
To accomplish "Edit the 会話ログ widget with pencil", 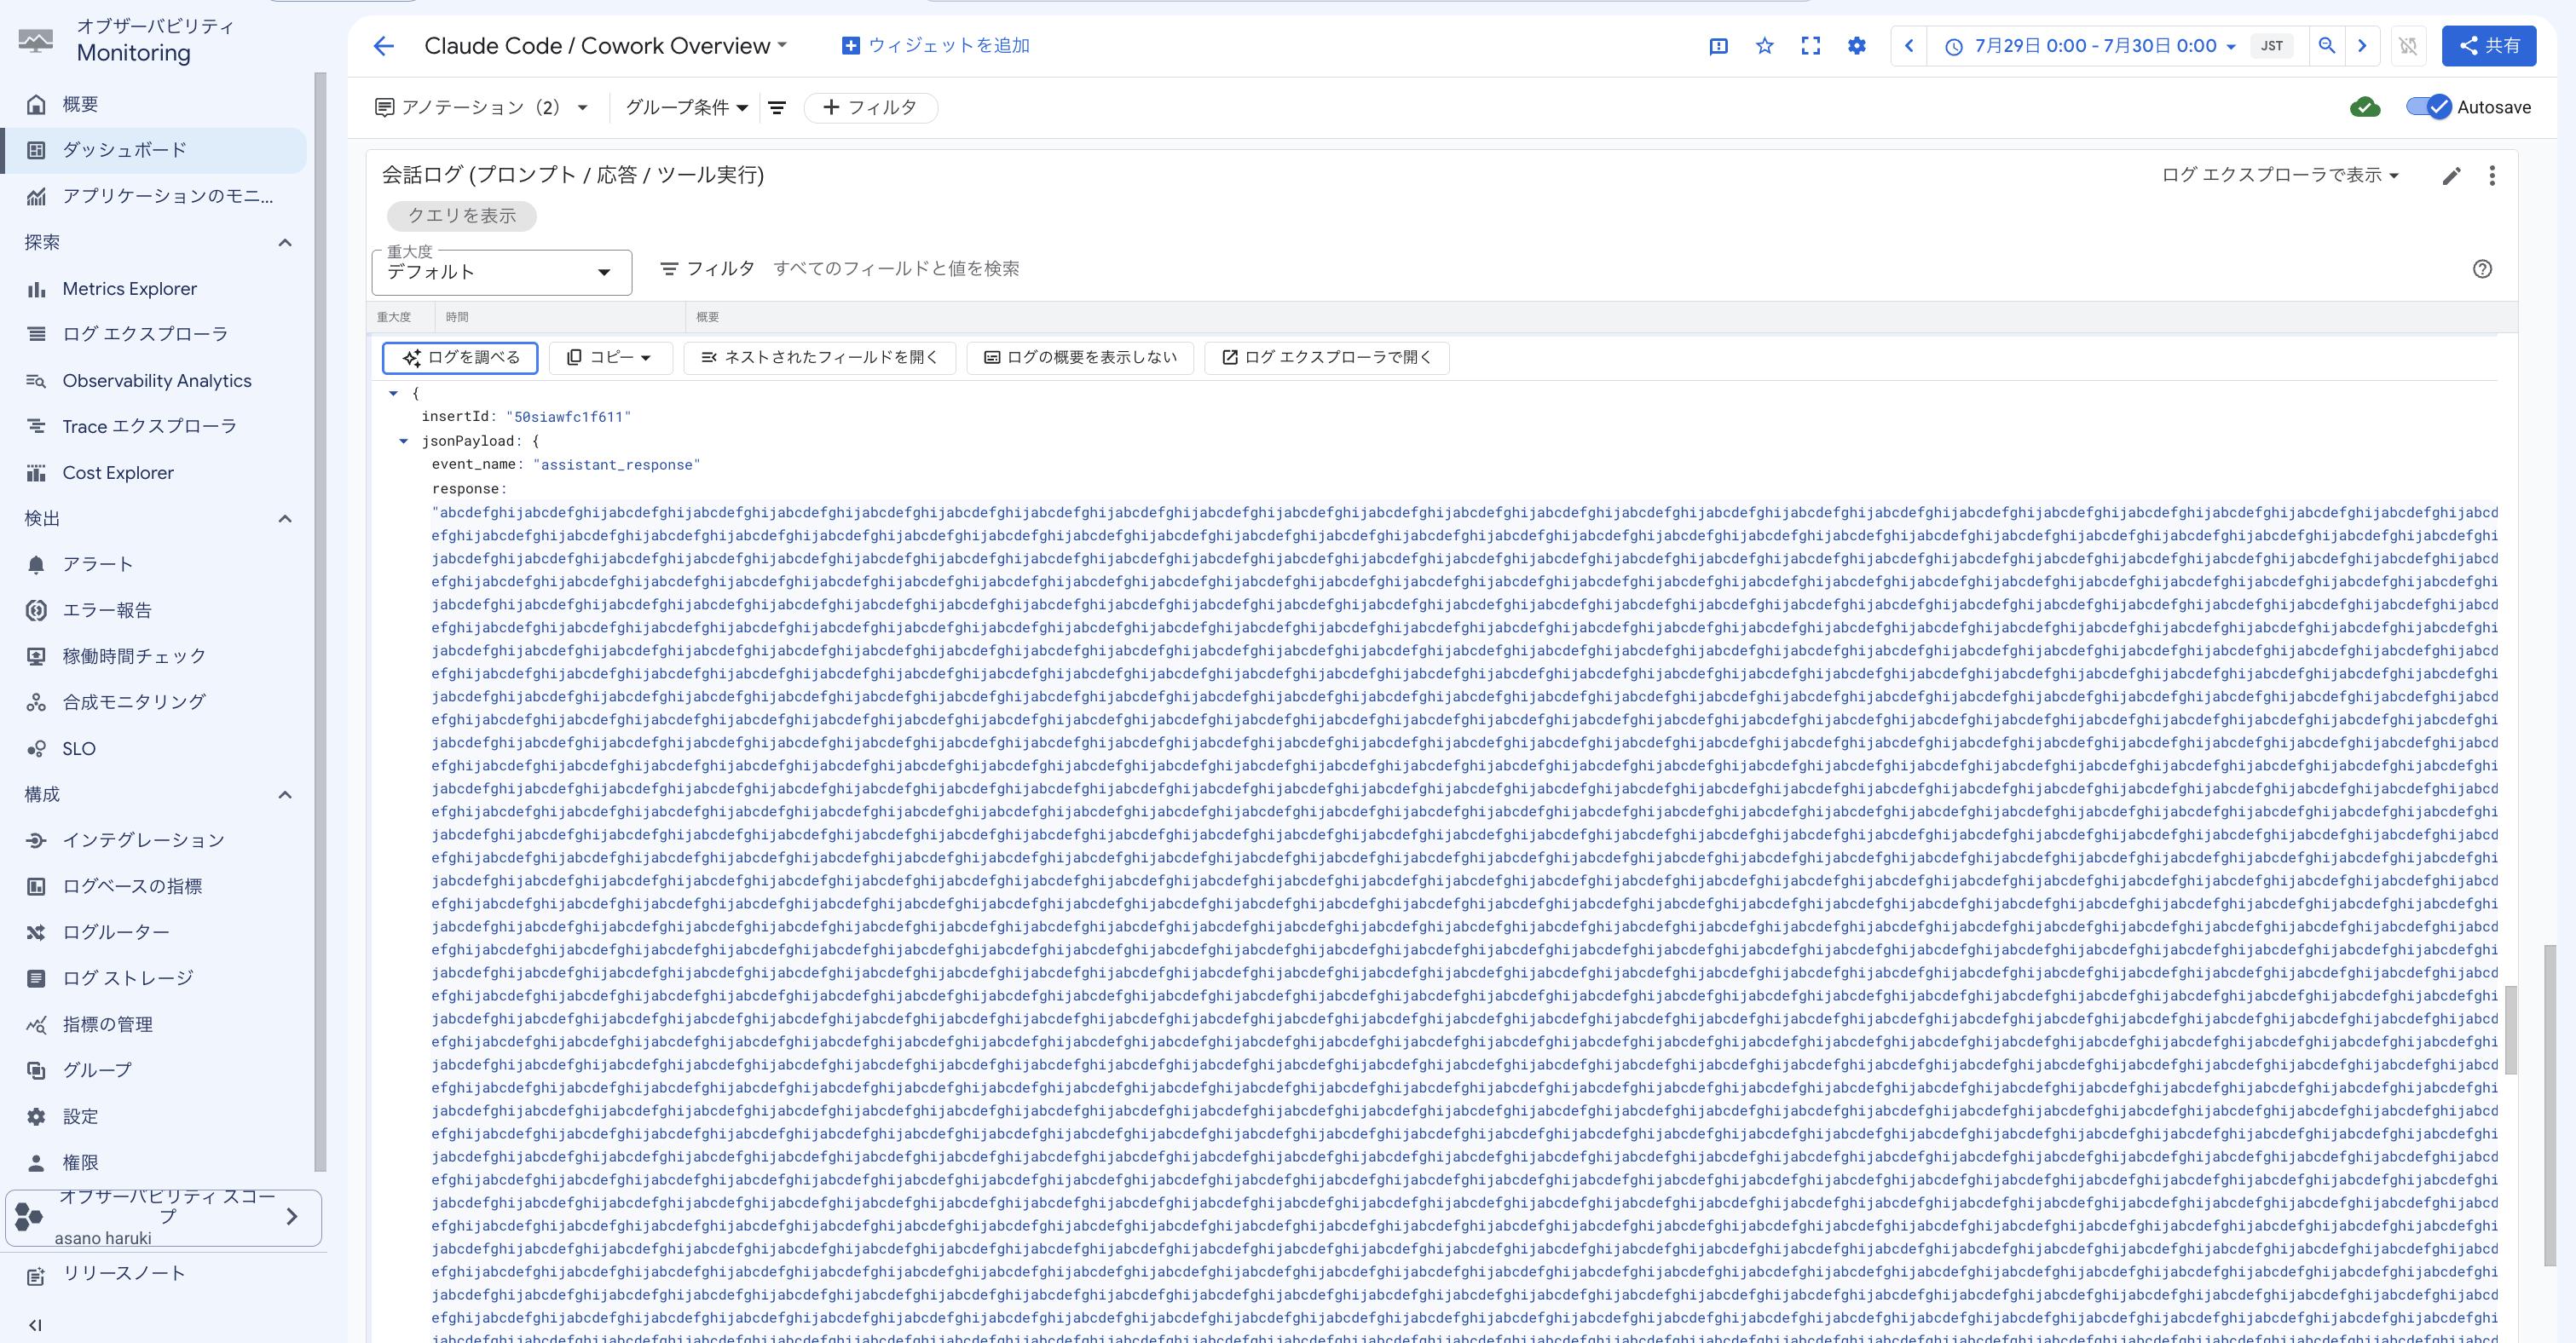I will [2451, 176].
